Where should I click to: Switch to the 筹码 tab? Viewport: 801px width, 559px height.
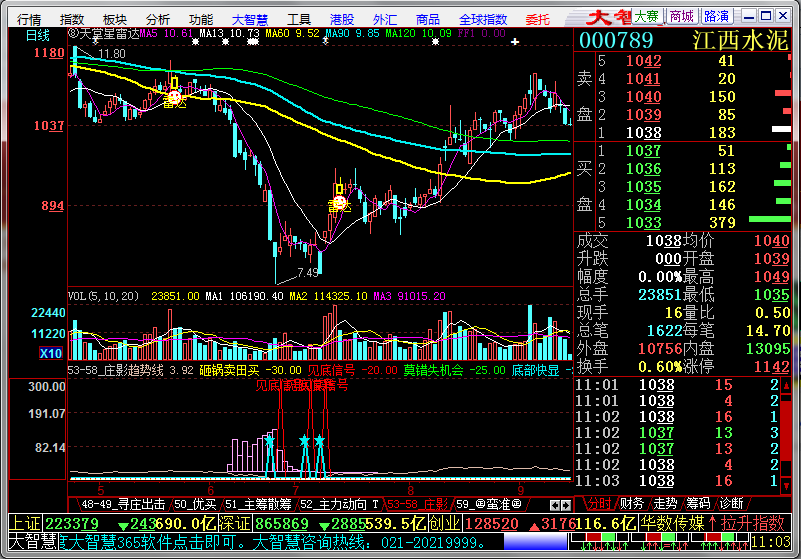(698, 504)
